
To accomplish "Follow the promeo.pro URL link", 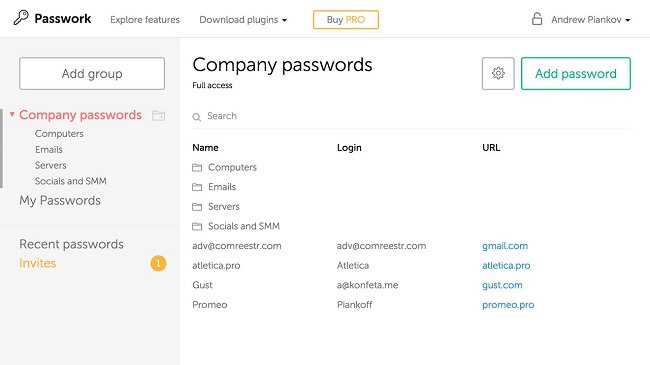I will point(508,305).
